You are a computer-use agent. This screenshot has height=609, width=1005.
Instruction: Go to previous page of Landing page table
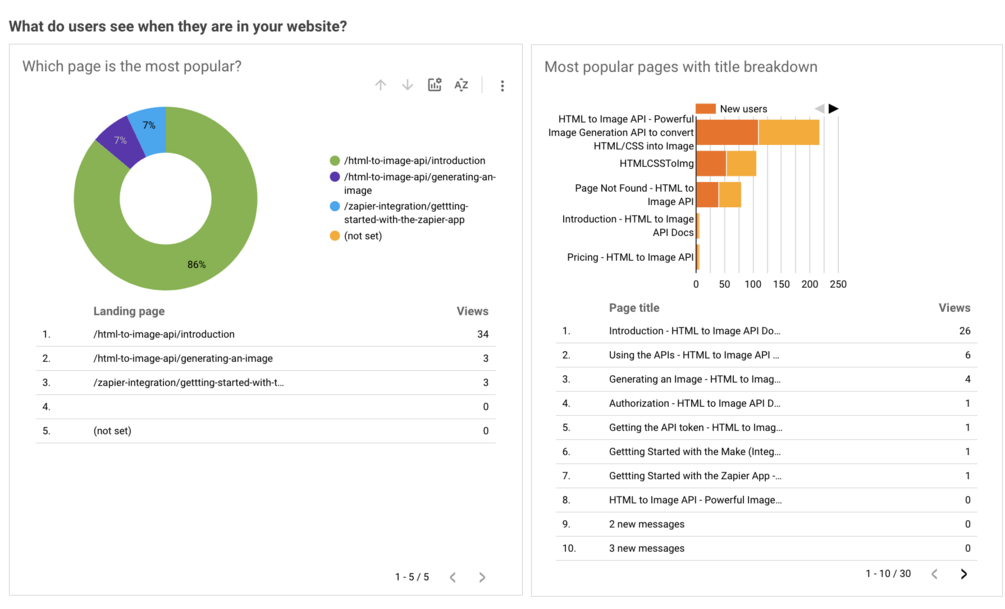coord(453,577)
